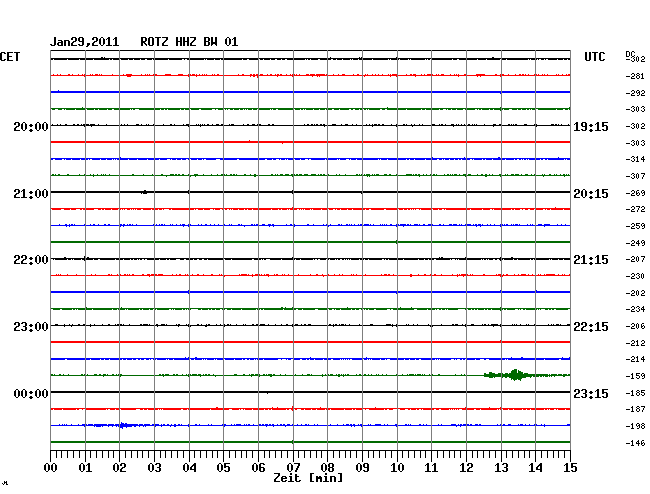Click the CET timezone label
This screenshot has width=650, height=494.
click(x=10, y=57)
